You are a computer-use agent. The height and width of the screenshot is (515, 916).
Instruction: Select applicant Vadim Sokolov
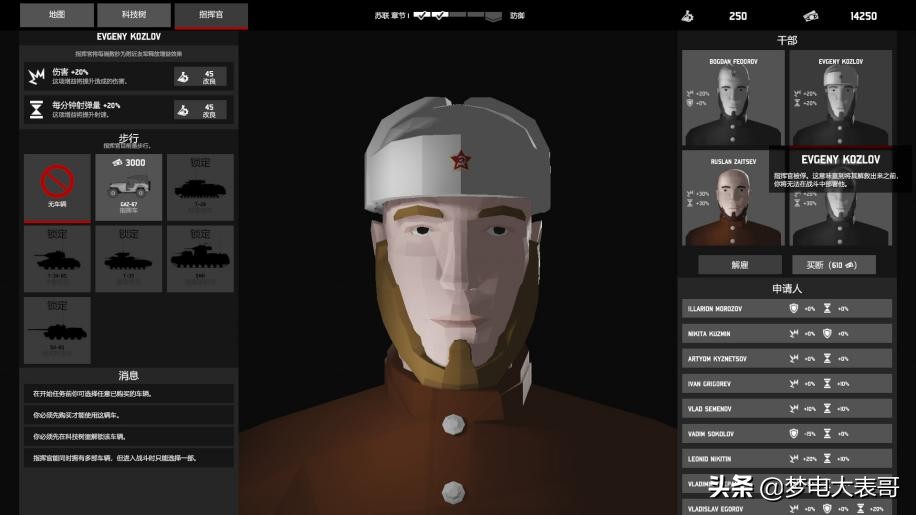786,434
